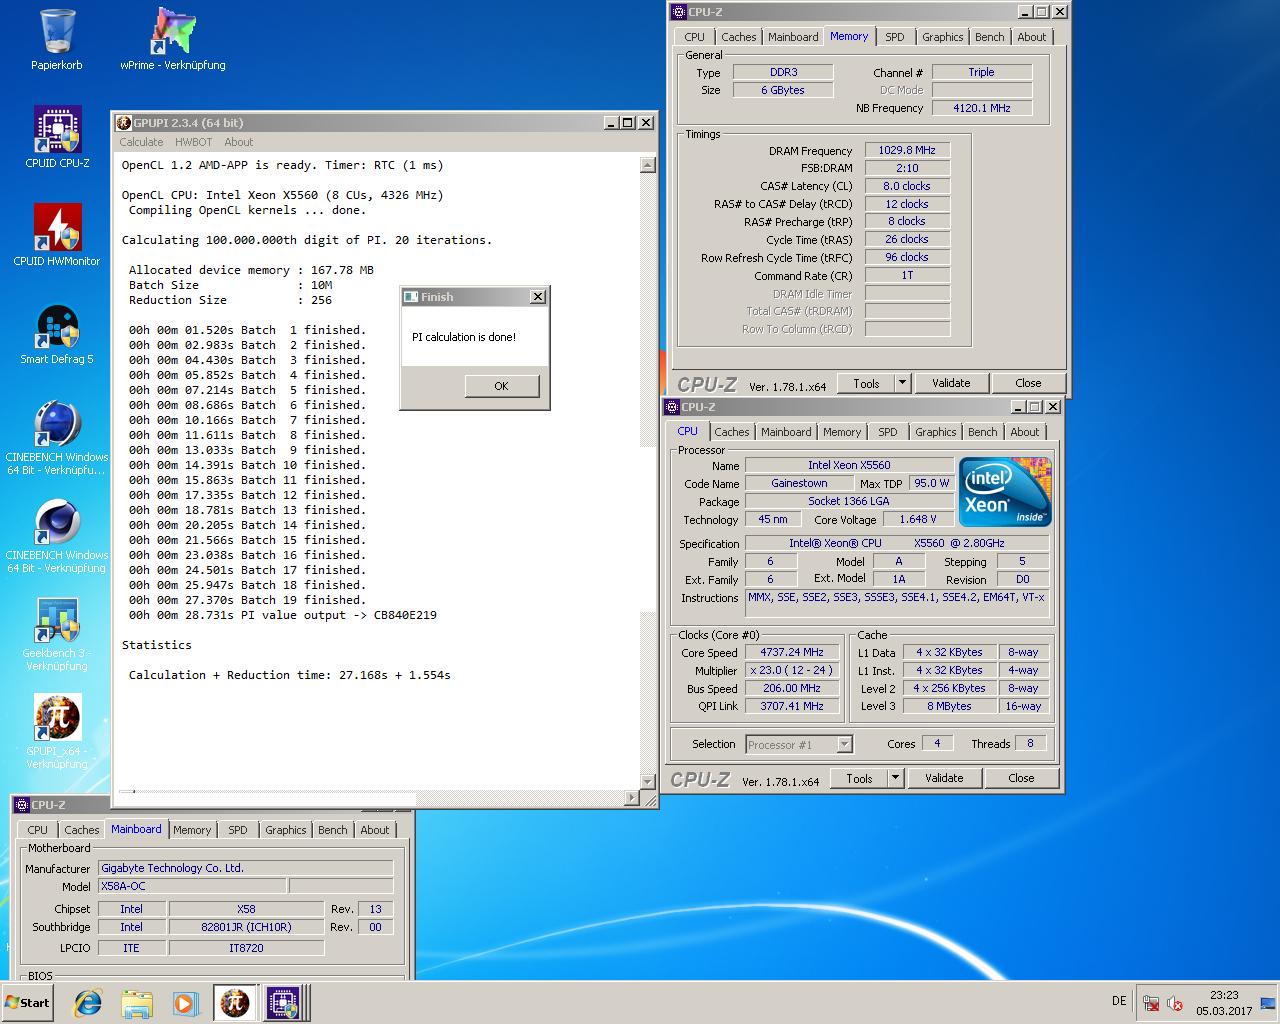Click the Bus Speed 206.00 MHz value
The image size is (1280, 1024).
pos(791,688)
